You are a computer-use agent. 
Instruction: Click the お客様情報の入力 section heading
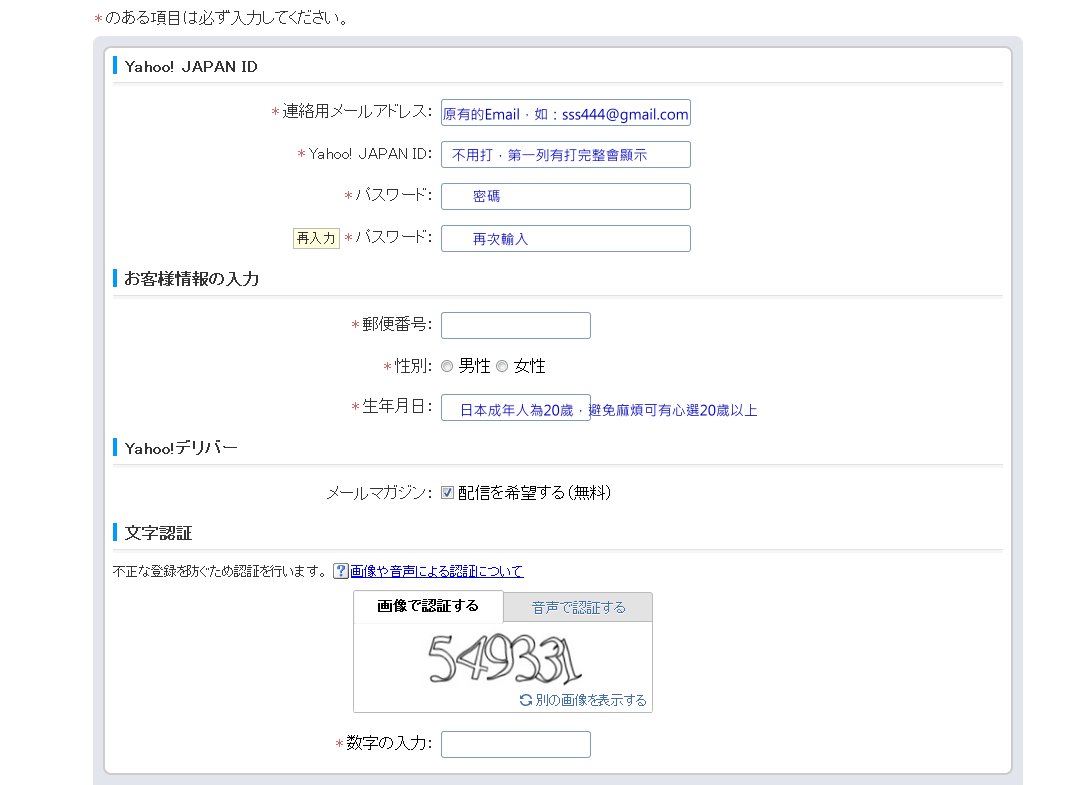pos(191,279)
